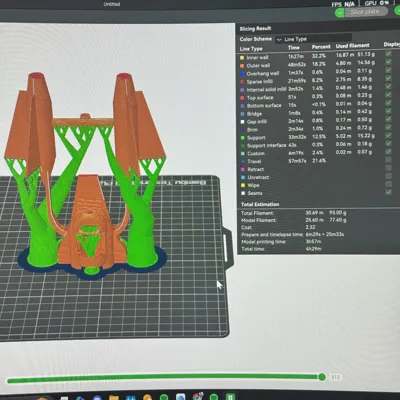
Task: Click the Support interface line type label
Action: (267, 145)
